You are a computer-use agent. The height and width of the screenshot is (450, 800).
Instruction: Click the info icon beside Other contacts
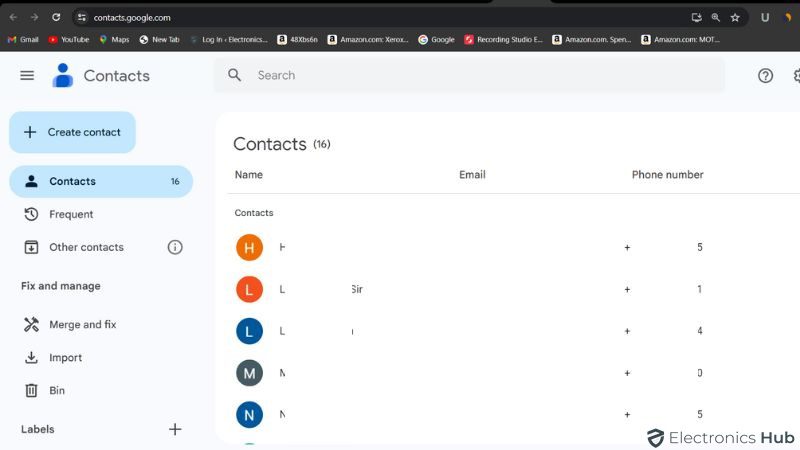pyautogui.click(x=175, y=247)
